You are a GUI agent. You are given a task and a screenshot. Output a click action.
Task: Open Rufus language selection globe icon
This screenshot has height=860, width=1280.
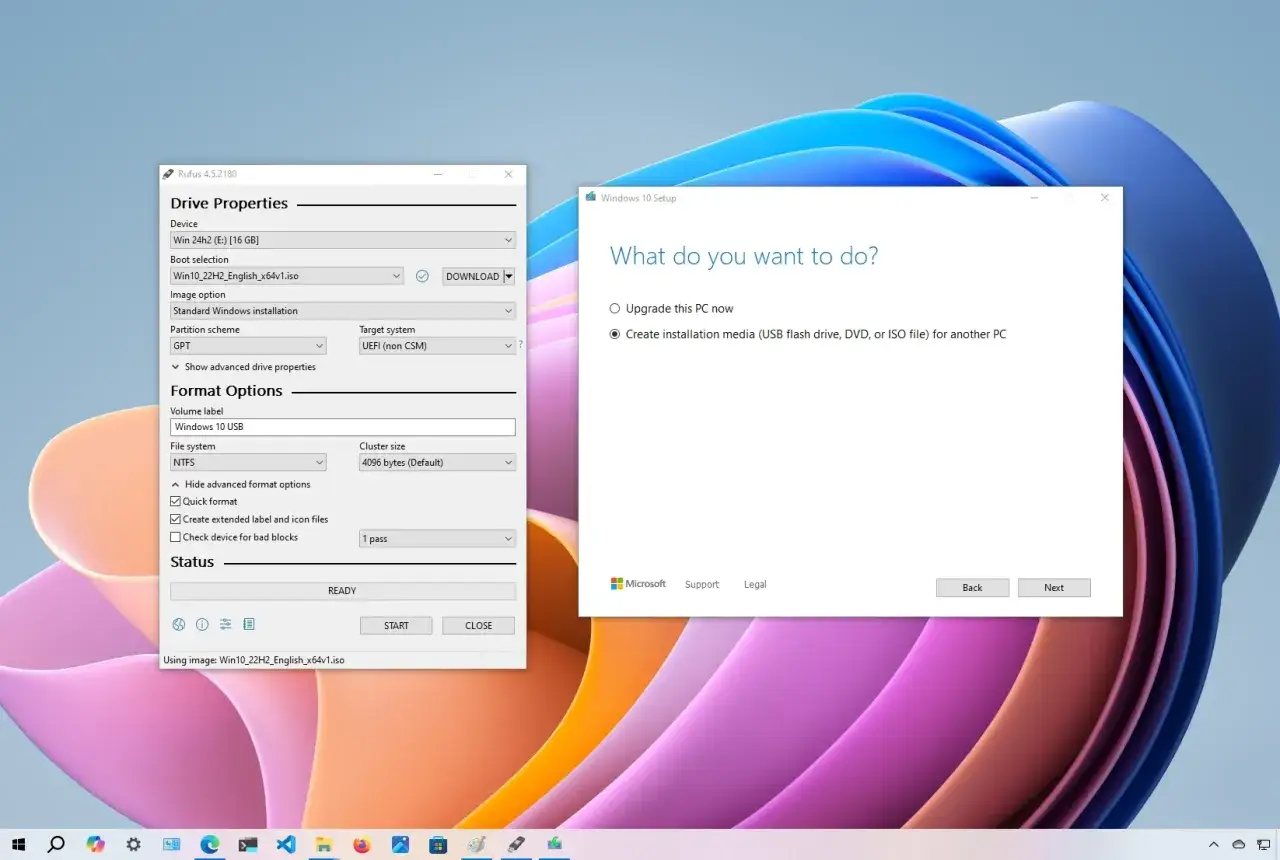coord(179,624)
